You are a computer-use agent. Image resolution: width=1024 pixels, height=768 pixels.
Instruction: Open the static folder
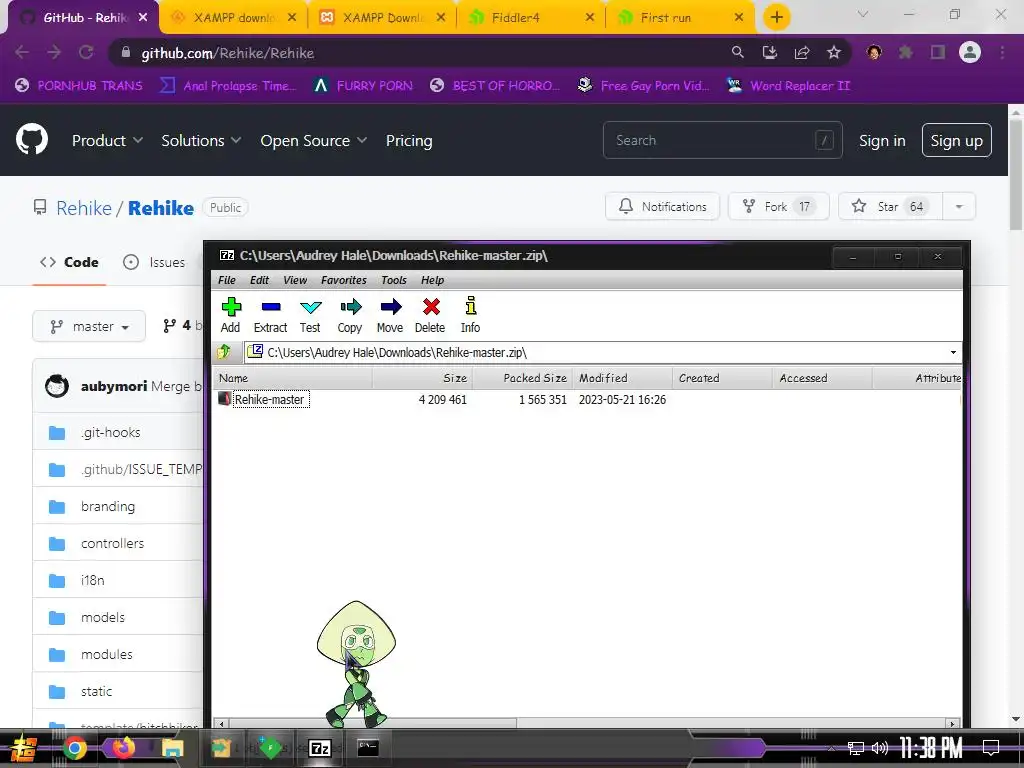point(97,691)
